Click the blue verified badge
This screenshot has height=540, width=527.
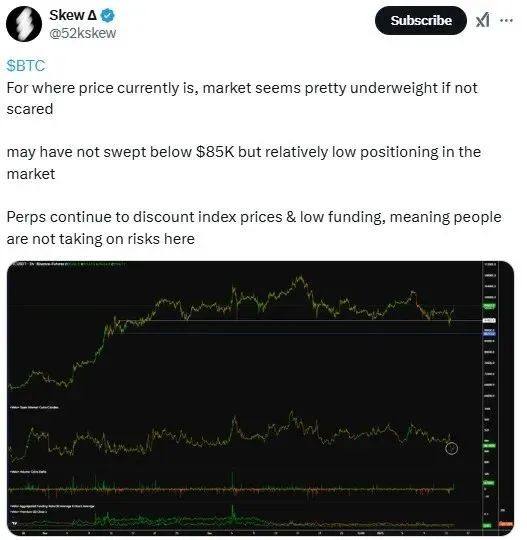point(108,15)
